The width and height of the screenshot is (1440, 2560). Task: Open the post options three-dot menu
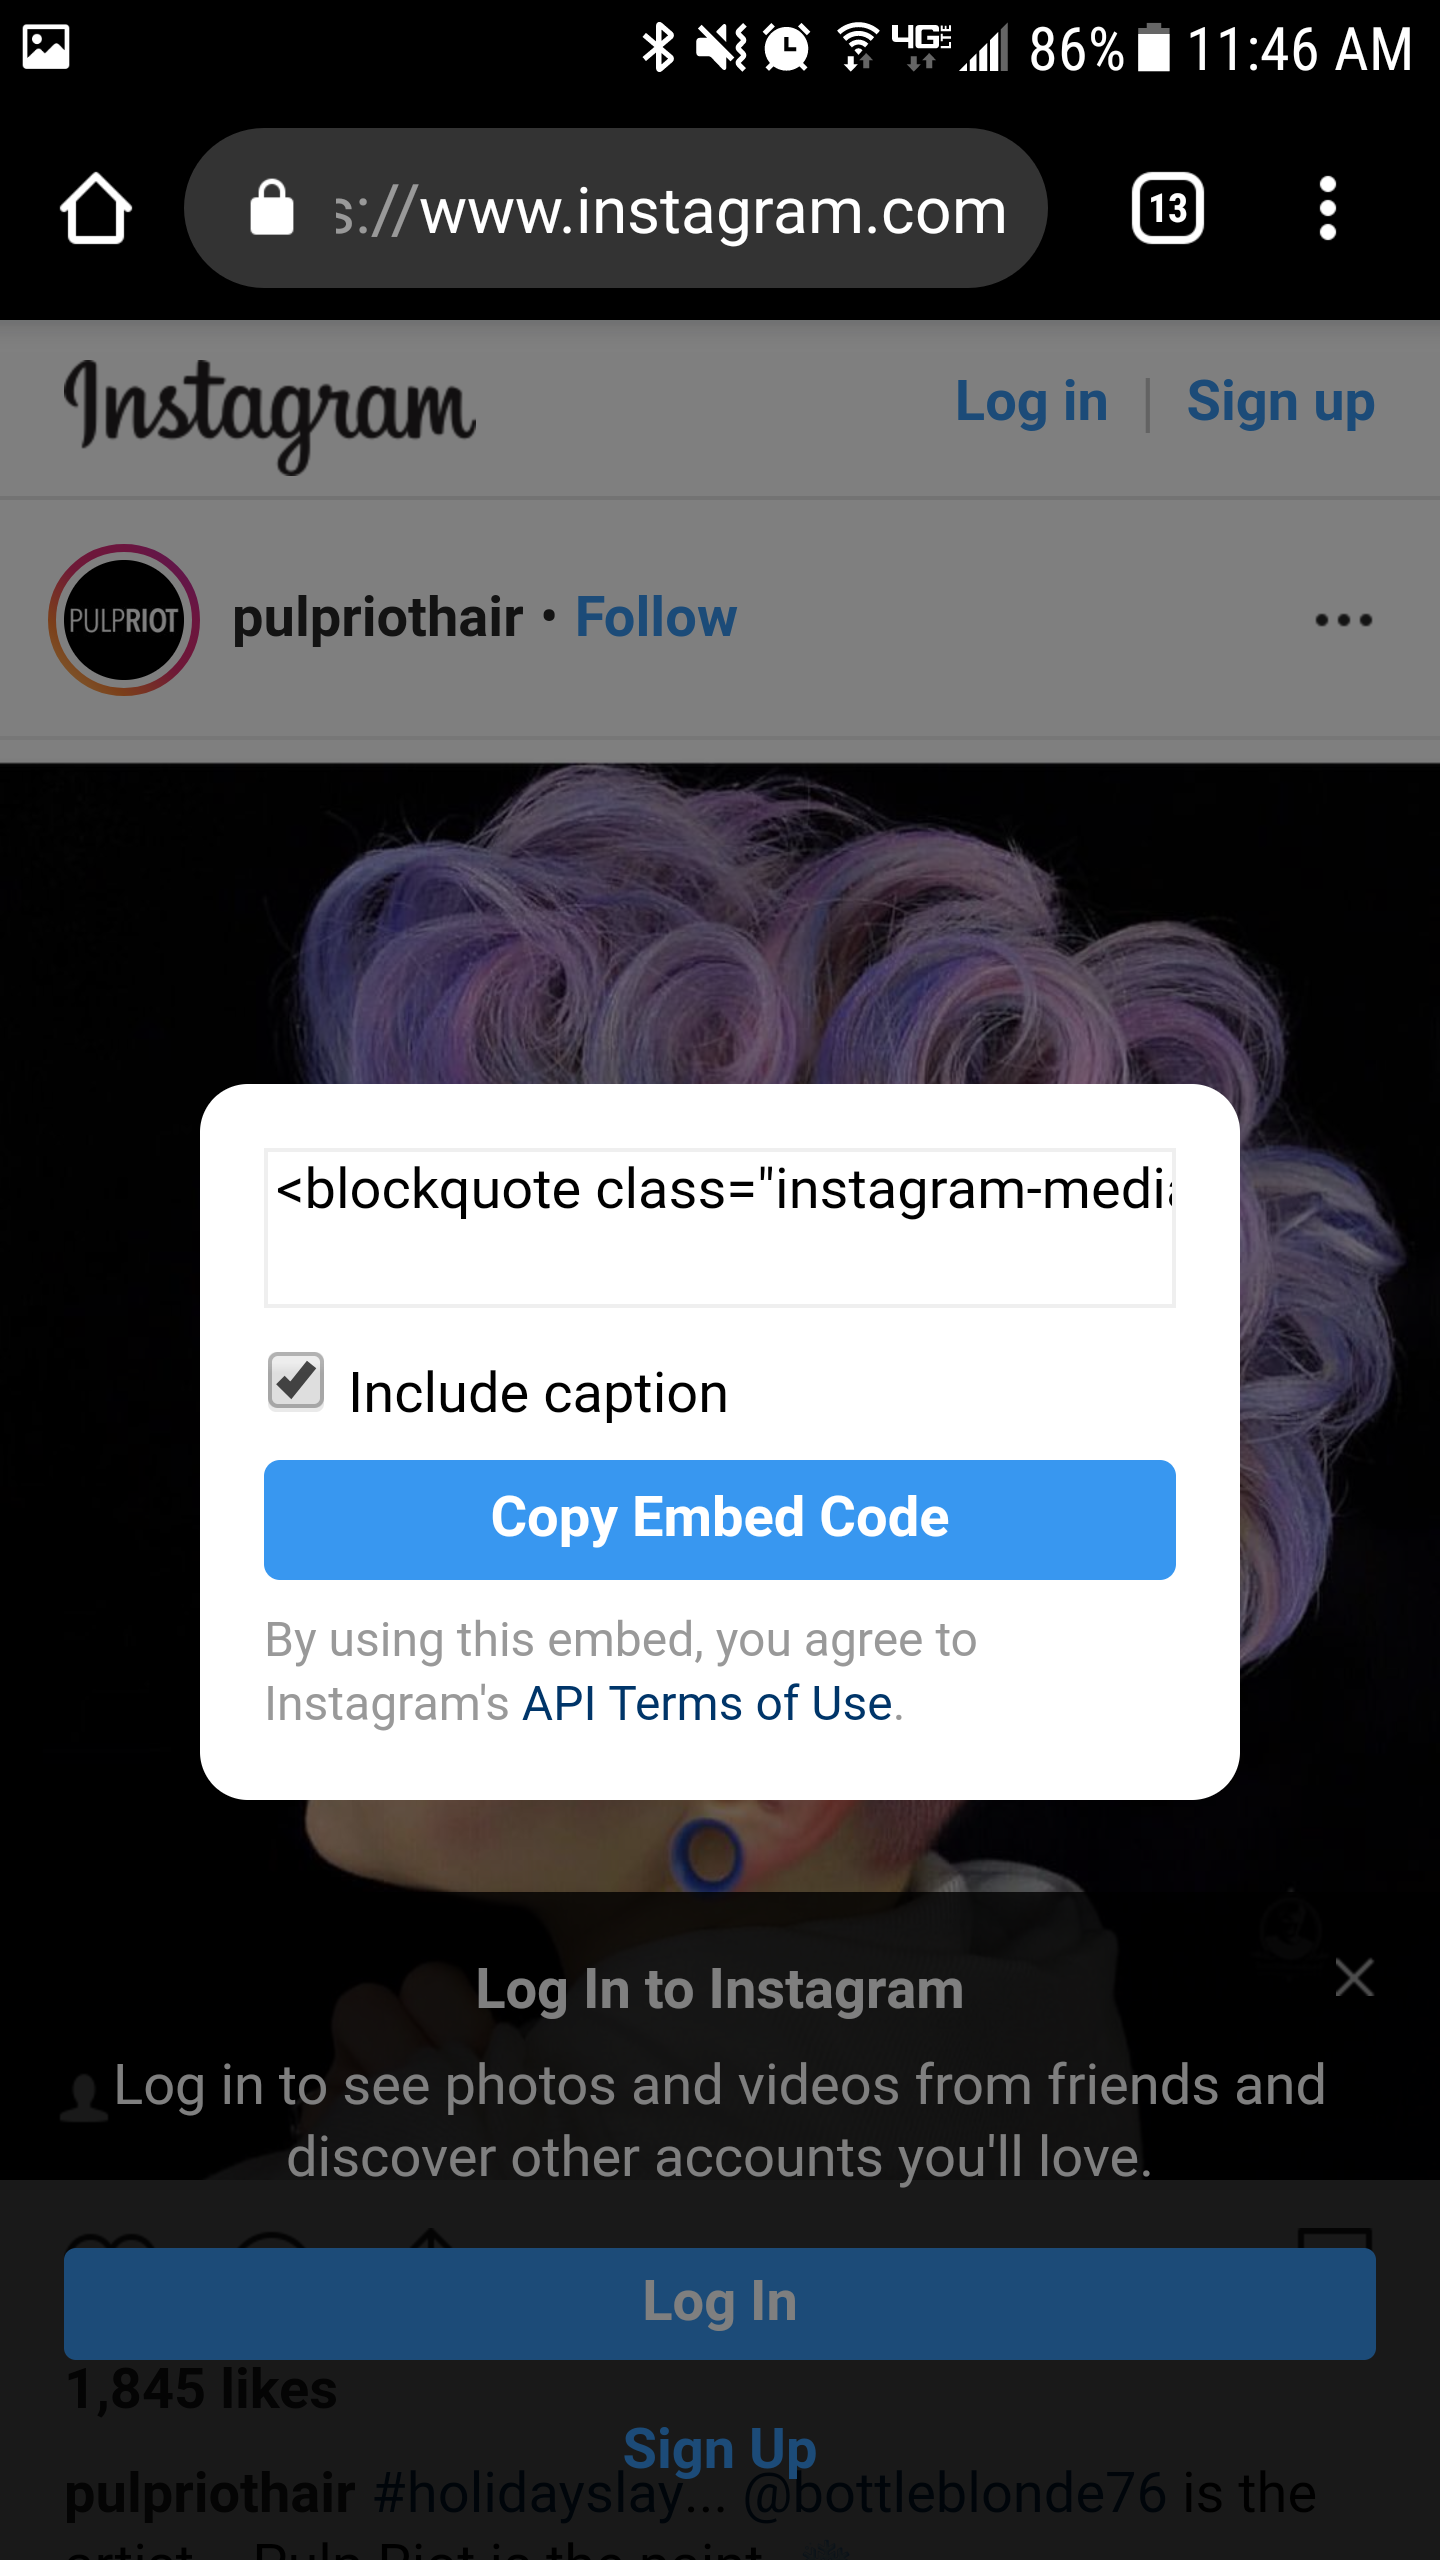click(x=1343, y=620)
